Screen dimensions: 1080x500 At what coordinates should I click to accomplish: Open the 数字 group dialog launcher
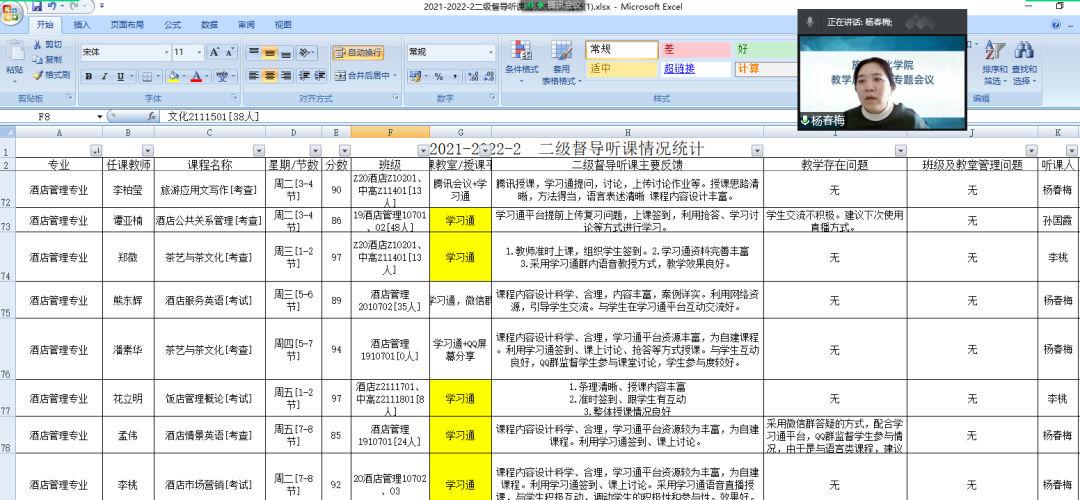[x=493, y=98]
